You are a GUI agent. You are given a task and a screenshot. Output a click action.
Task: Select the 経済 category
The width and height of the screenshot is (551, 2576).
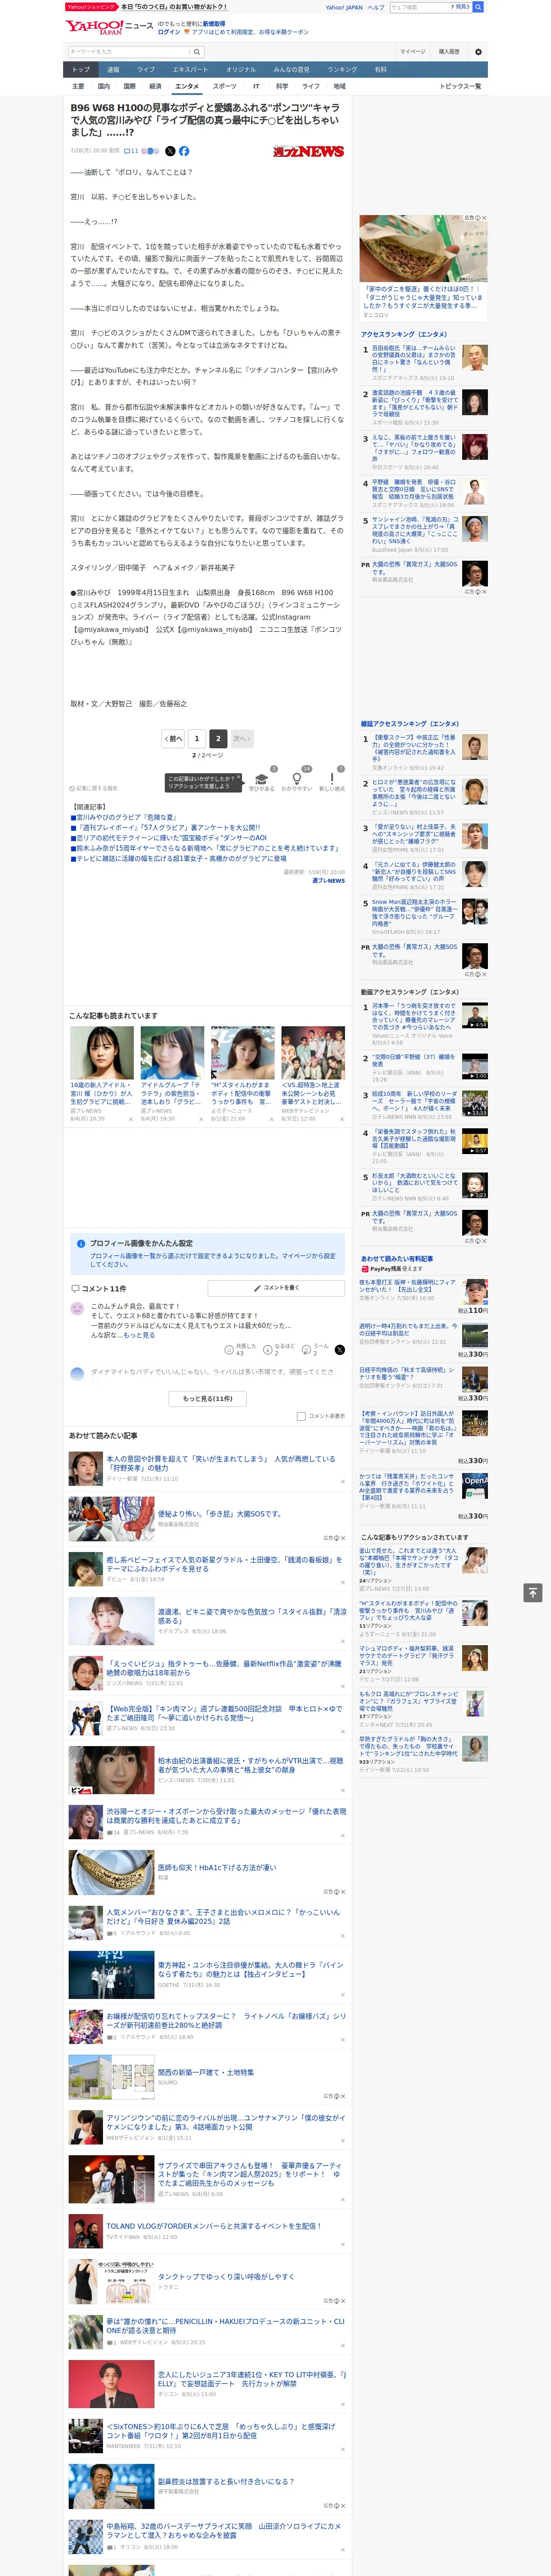coord(155,86)
